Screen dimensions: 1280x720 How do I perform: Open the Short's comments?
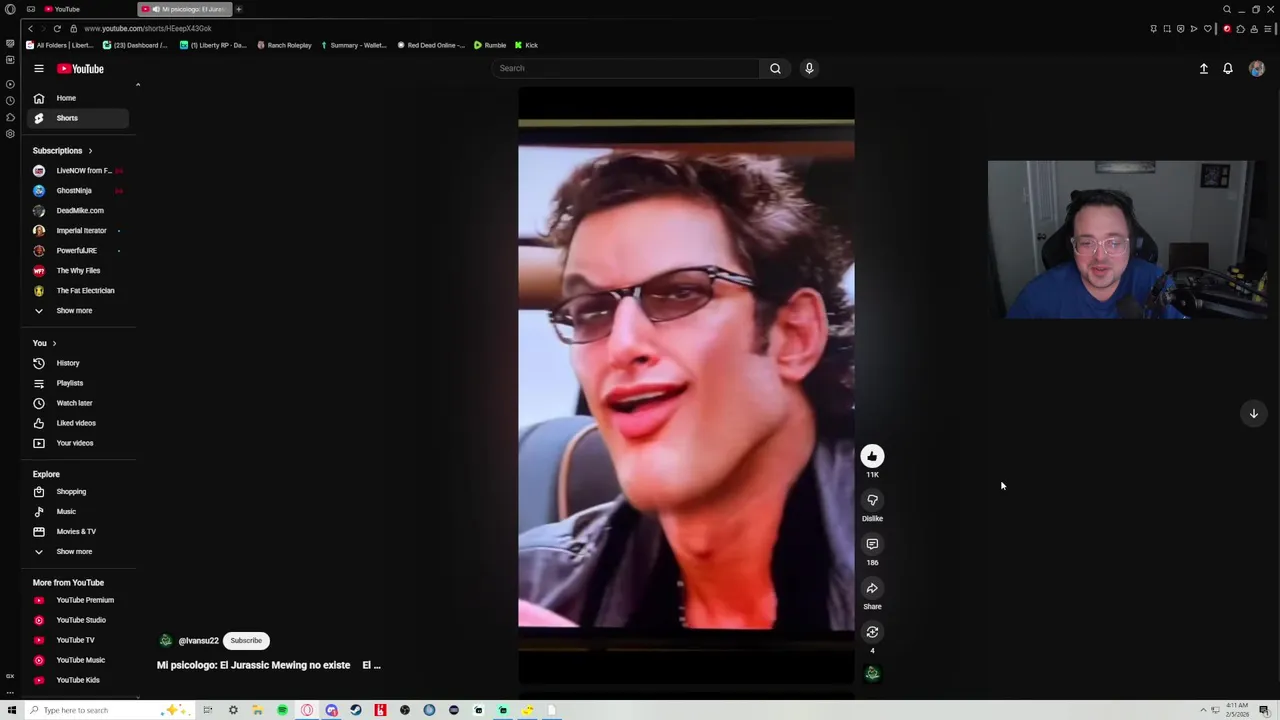pos(872,544)
